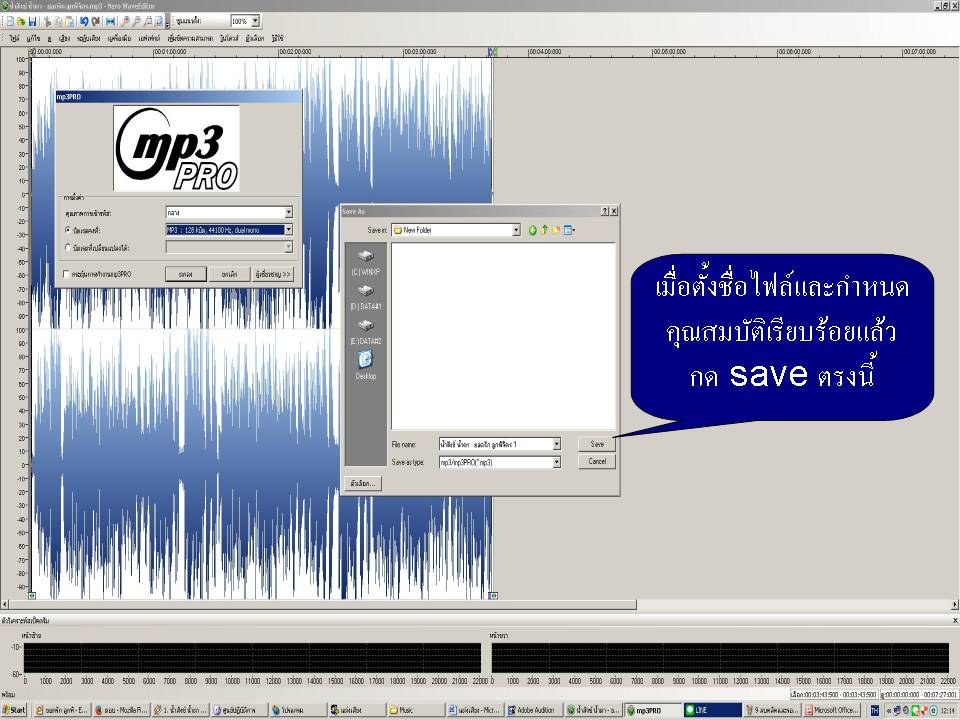Click the Zoom In magnifier icon
960x720 pixels.
126,21
